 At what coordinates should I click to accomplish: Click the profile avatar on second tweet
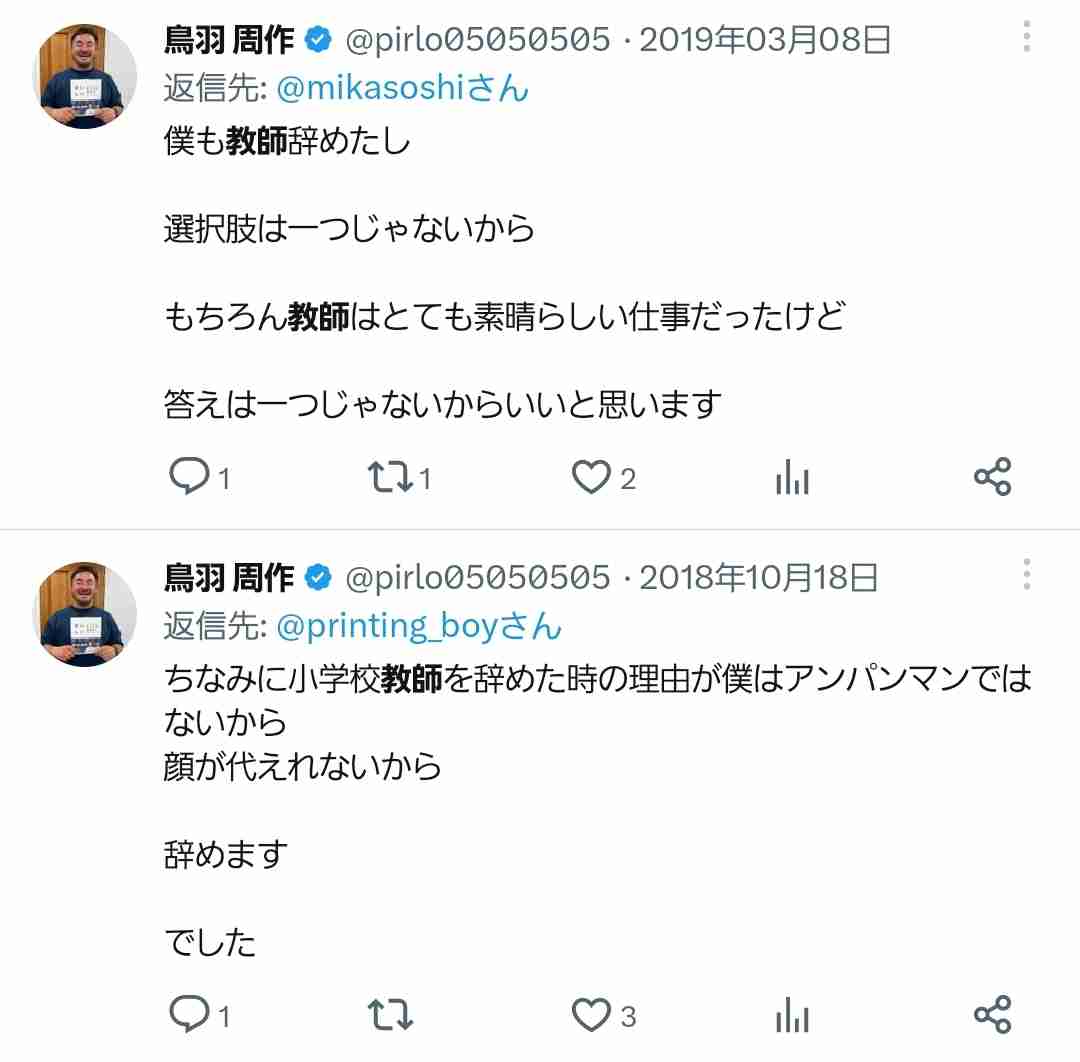[x=85, y=614]
